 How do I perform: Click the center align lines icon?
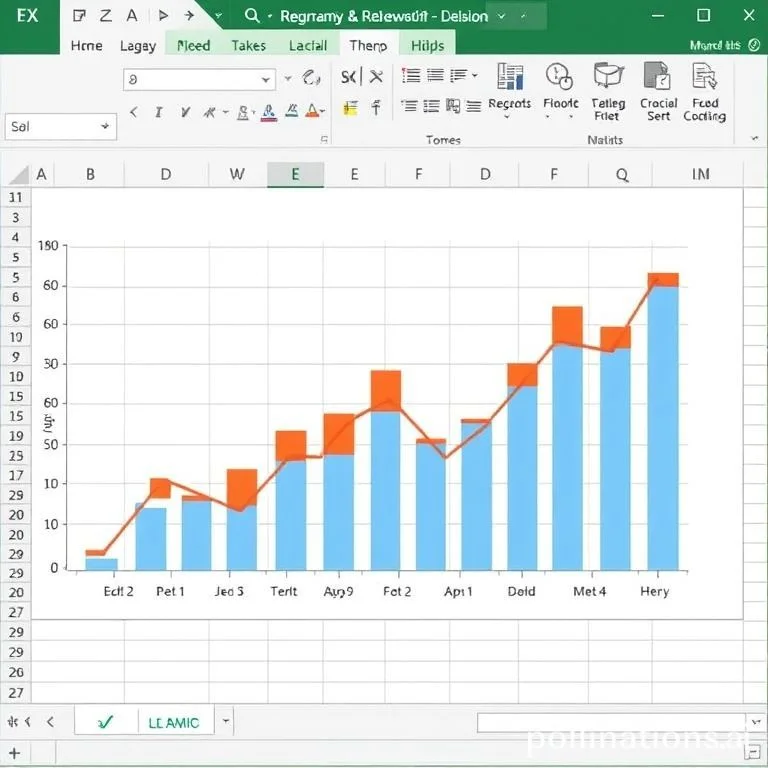[x=435, y=75]
